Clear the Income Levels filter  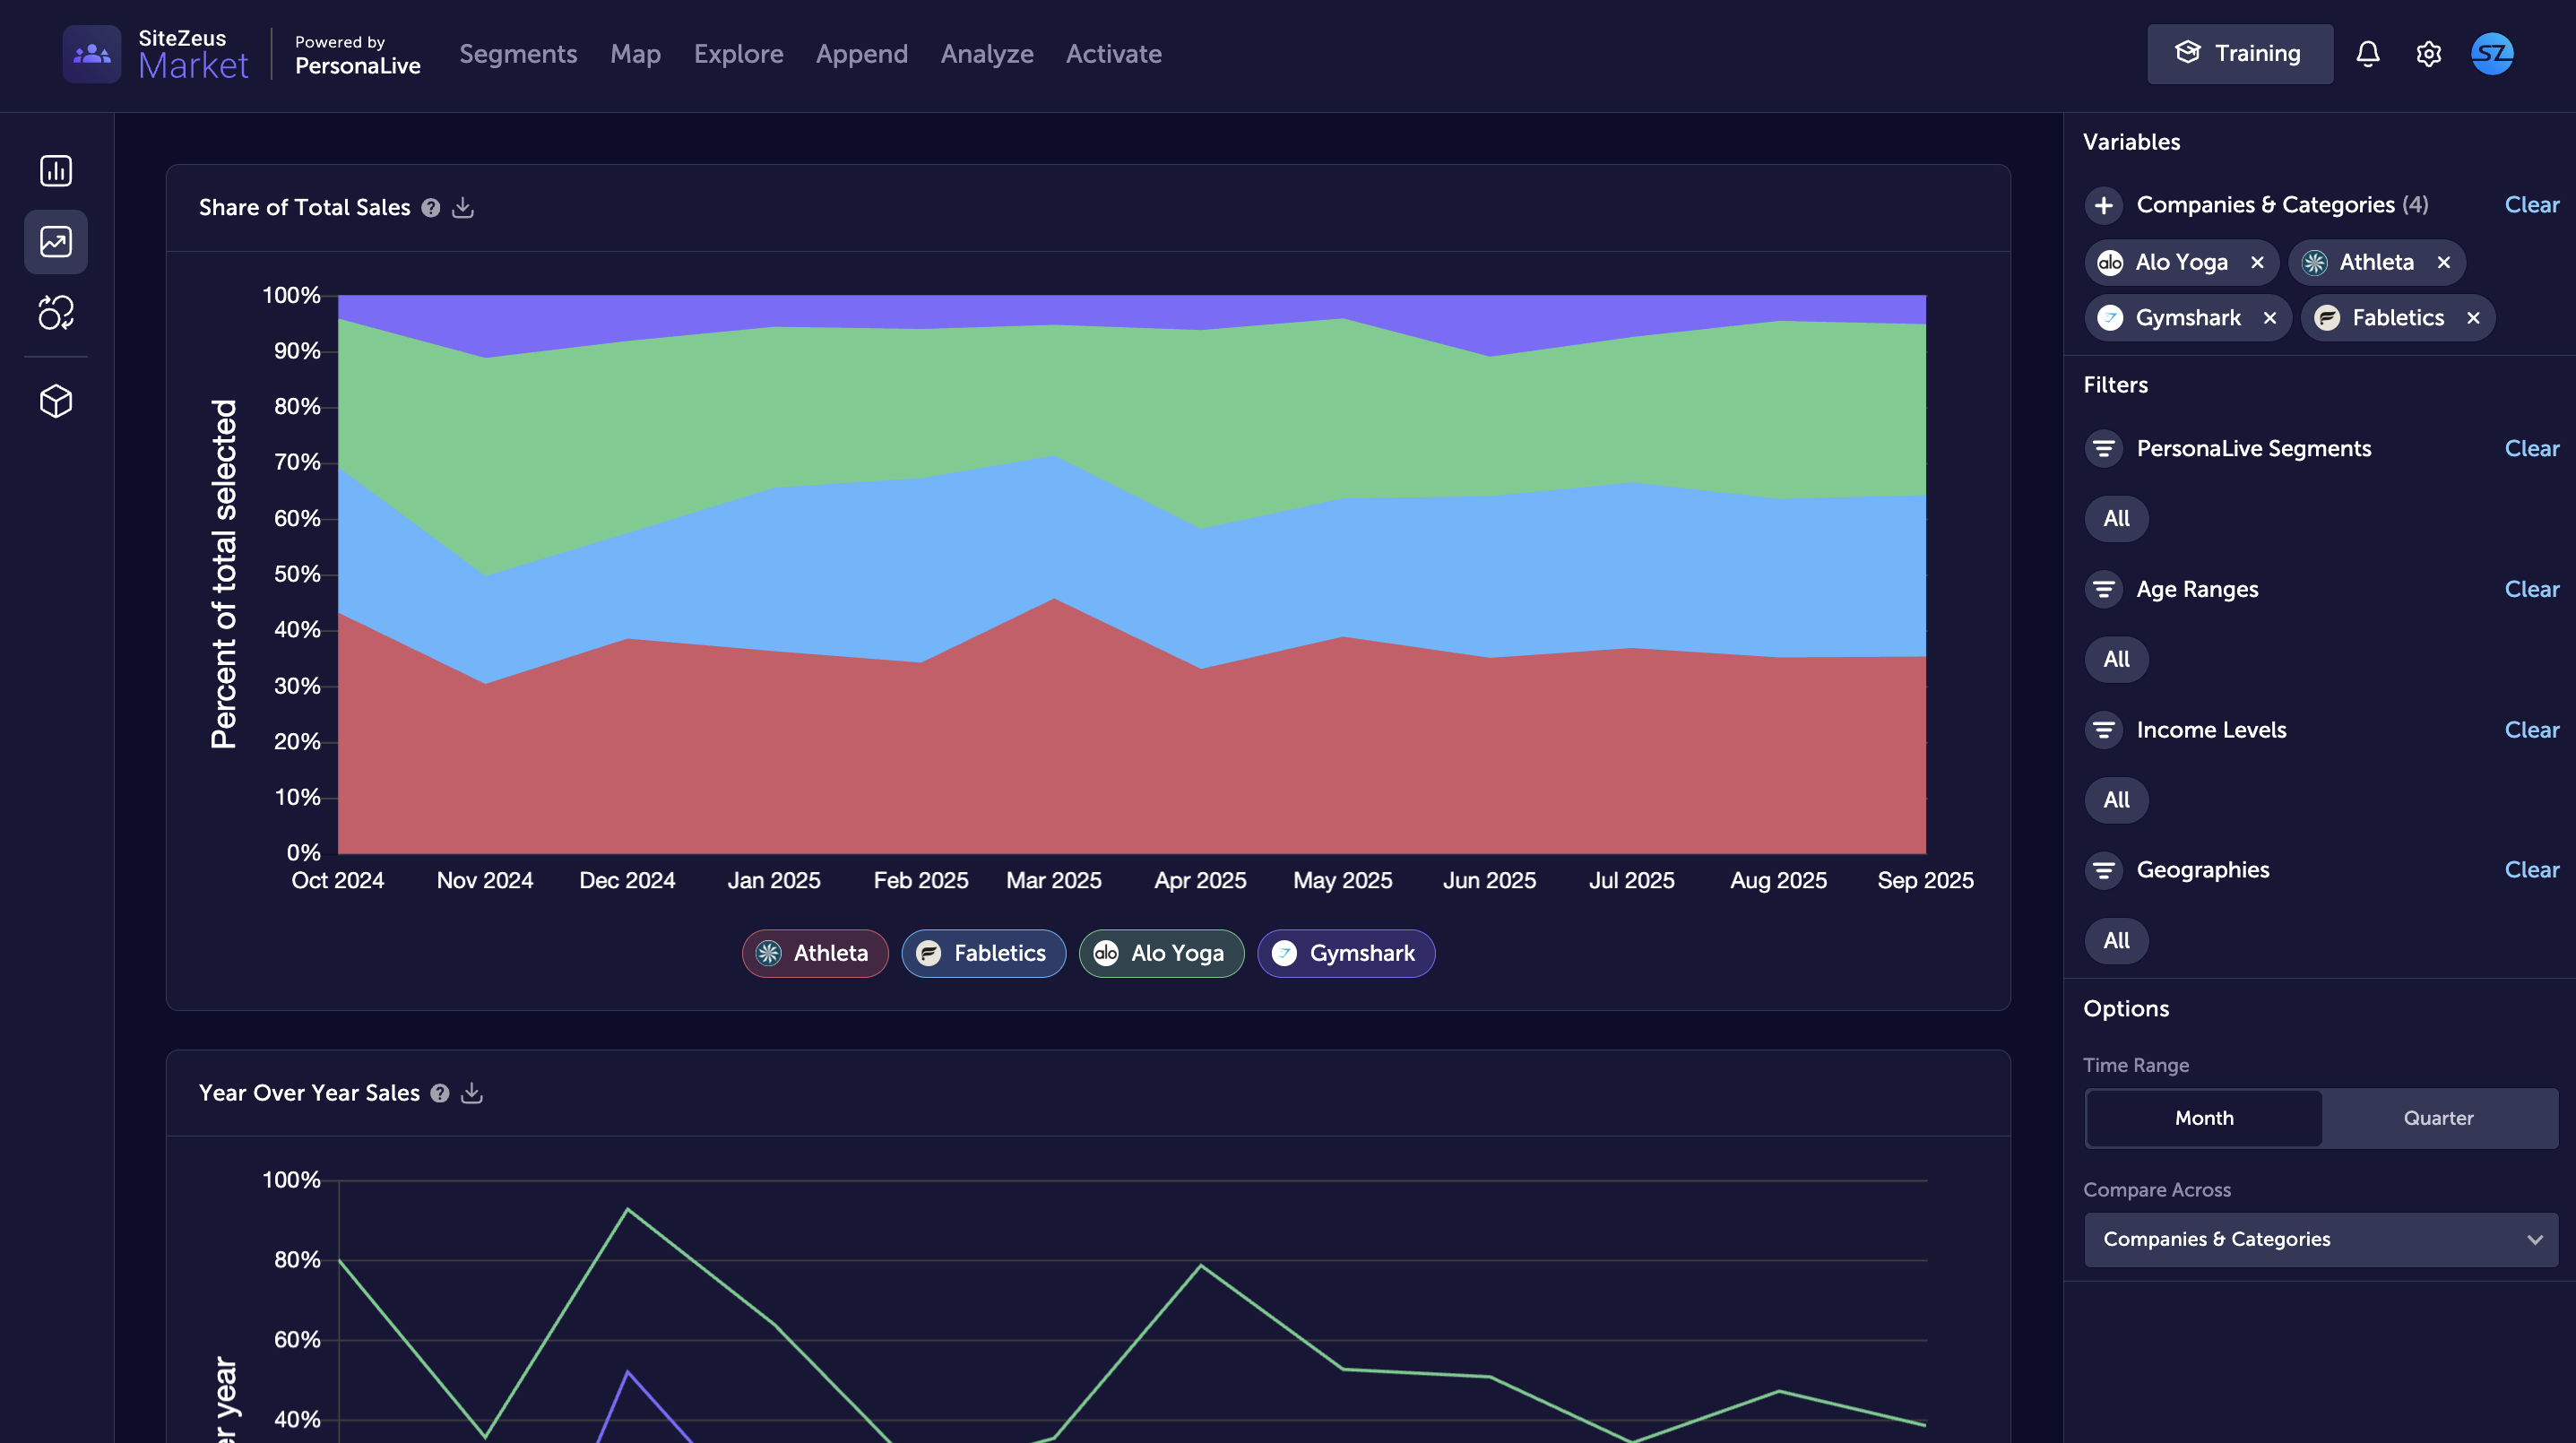2531,730
